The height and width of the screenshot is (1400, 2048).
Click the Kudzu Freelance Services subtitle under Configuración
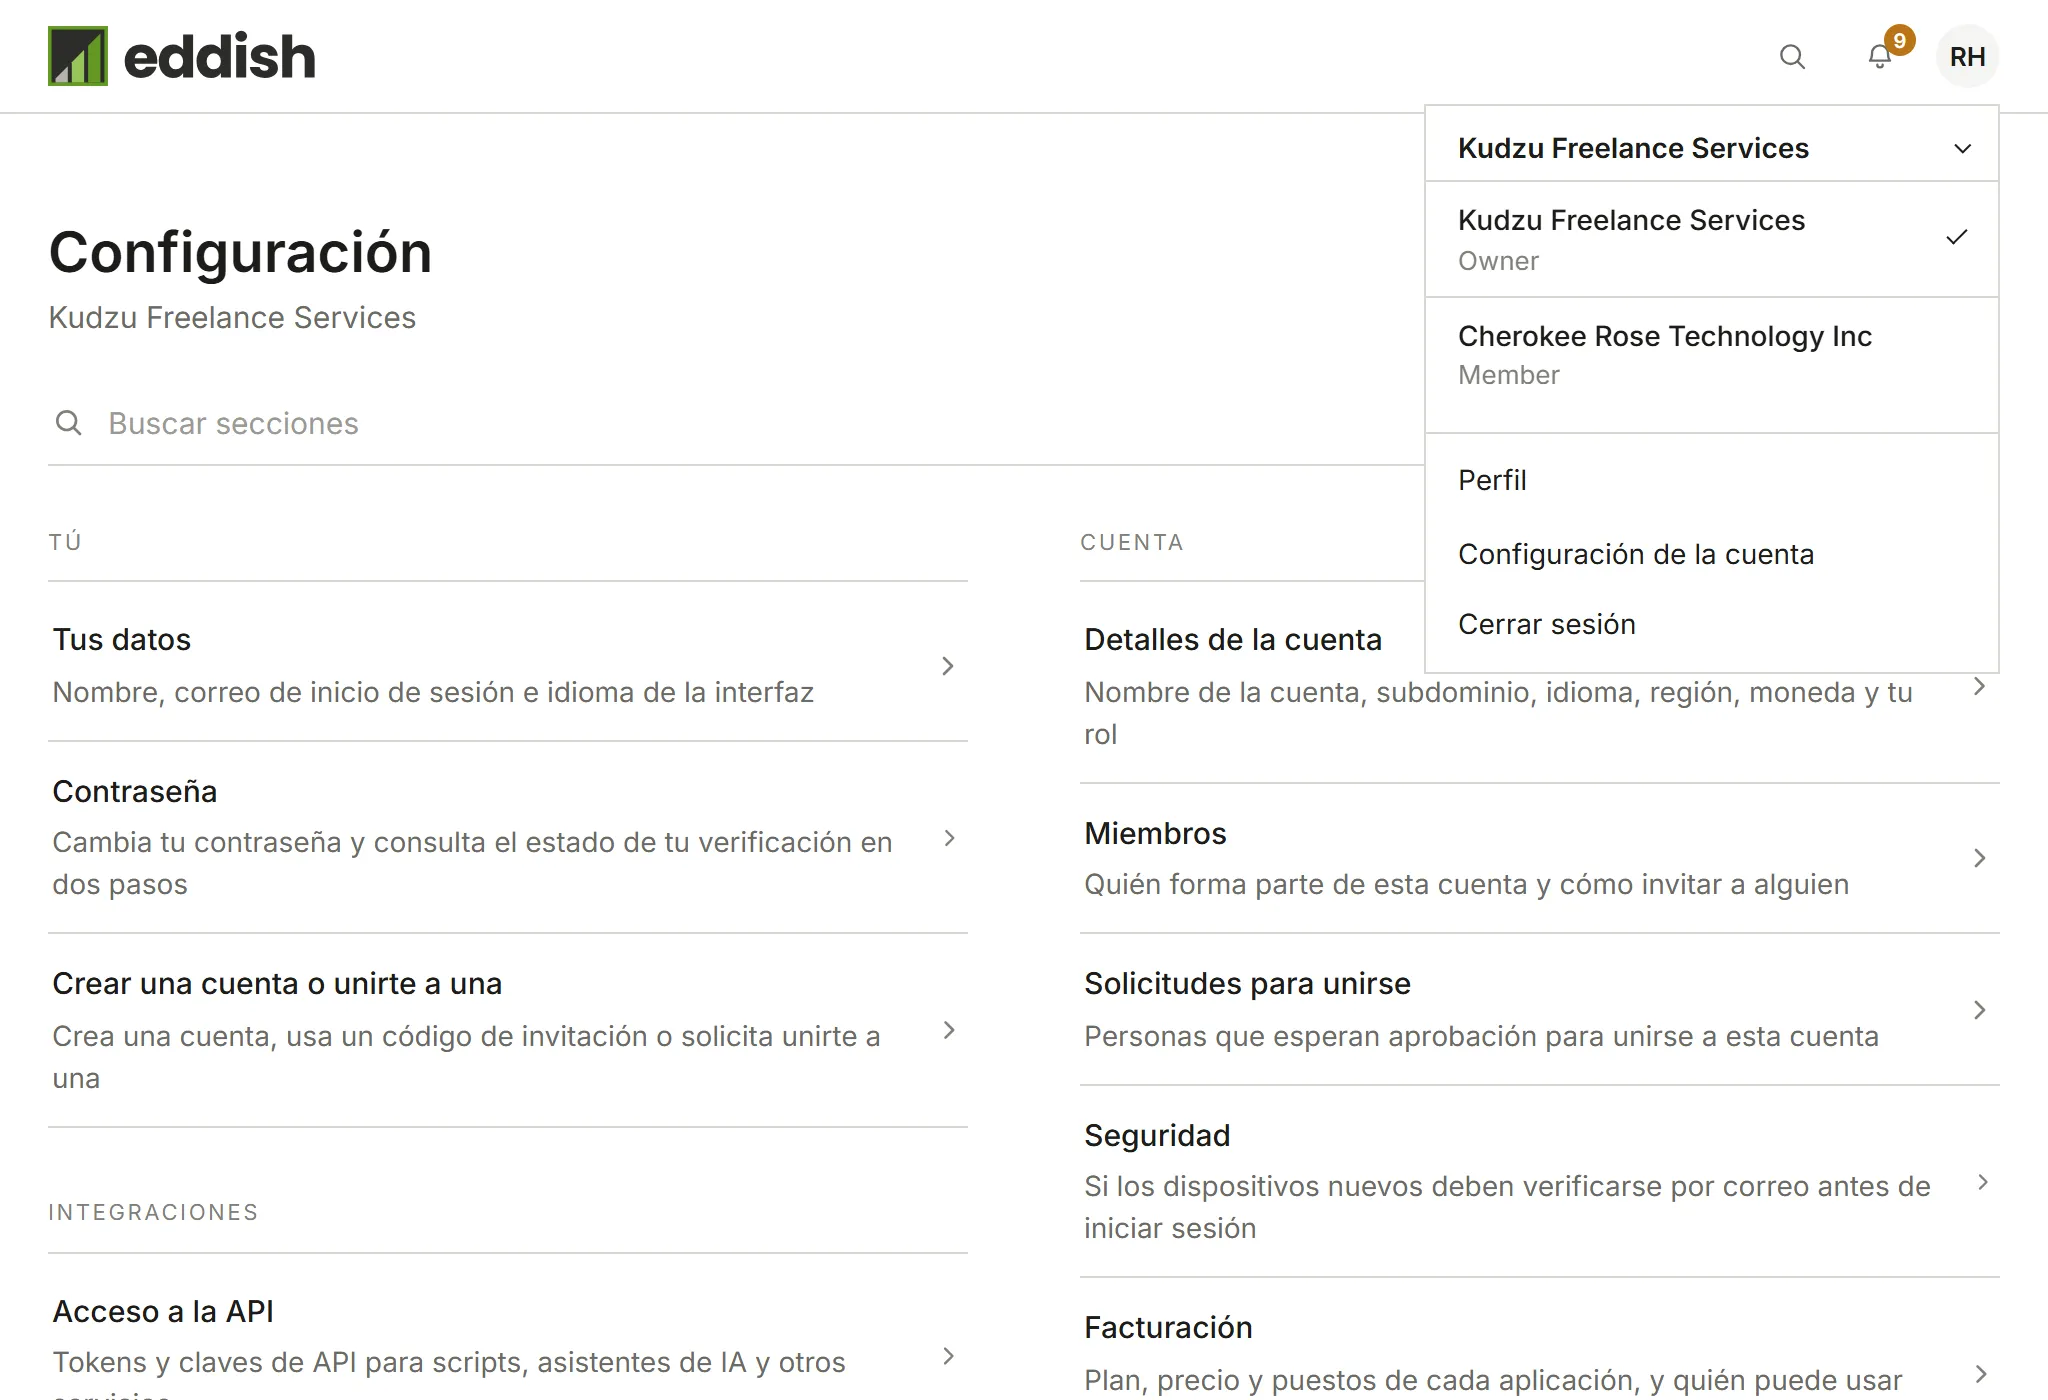[x=232, y=317]
